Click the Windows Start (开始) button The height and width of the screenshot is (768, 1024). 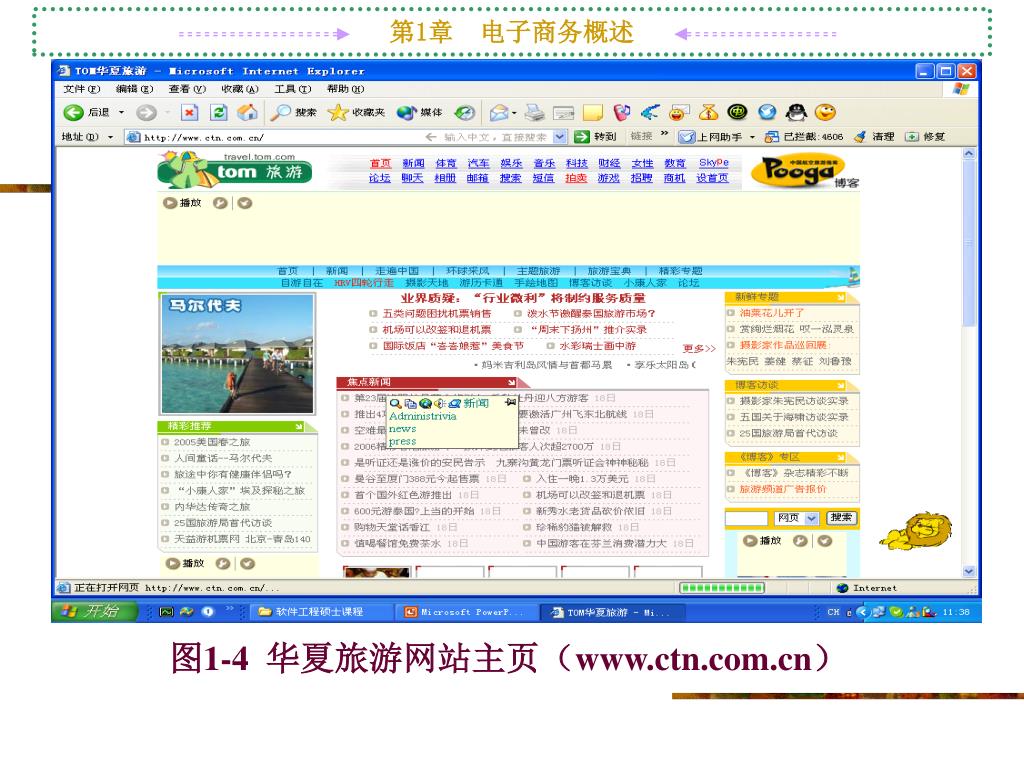pos(95,612)
